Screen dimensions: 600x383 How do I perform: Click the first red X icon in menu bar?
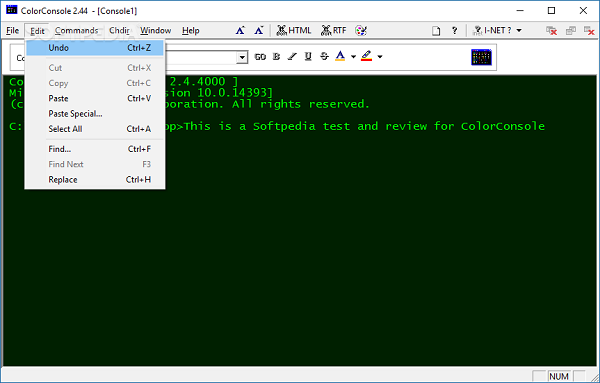(551, 31)
